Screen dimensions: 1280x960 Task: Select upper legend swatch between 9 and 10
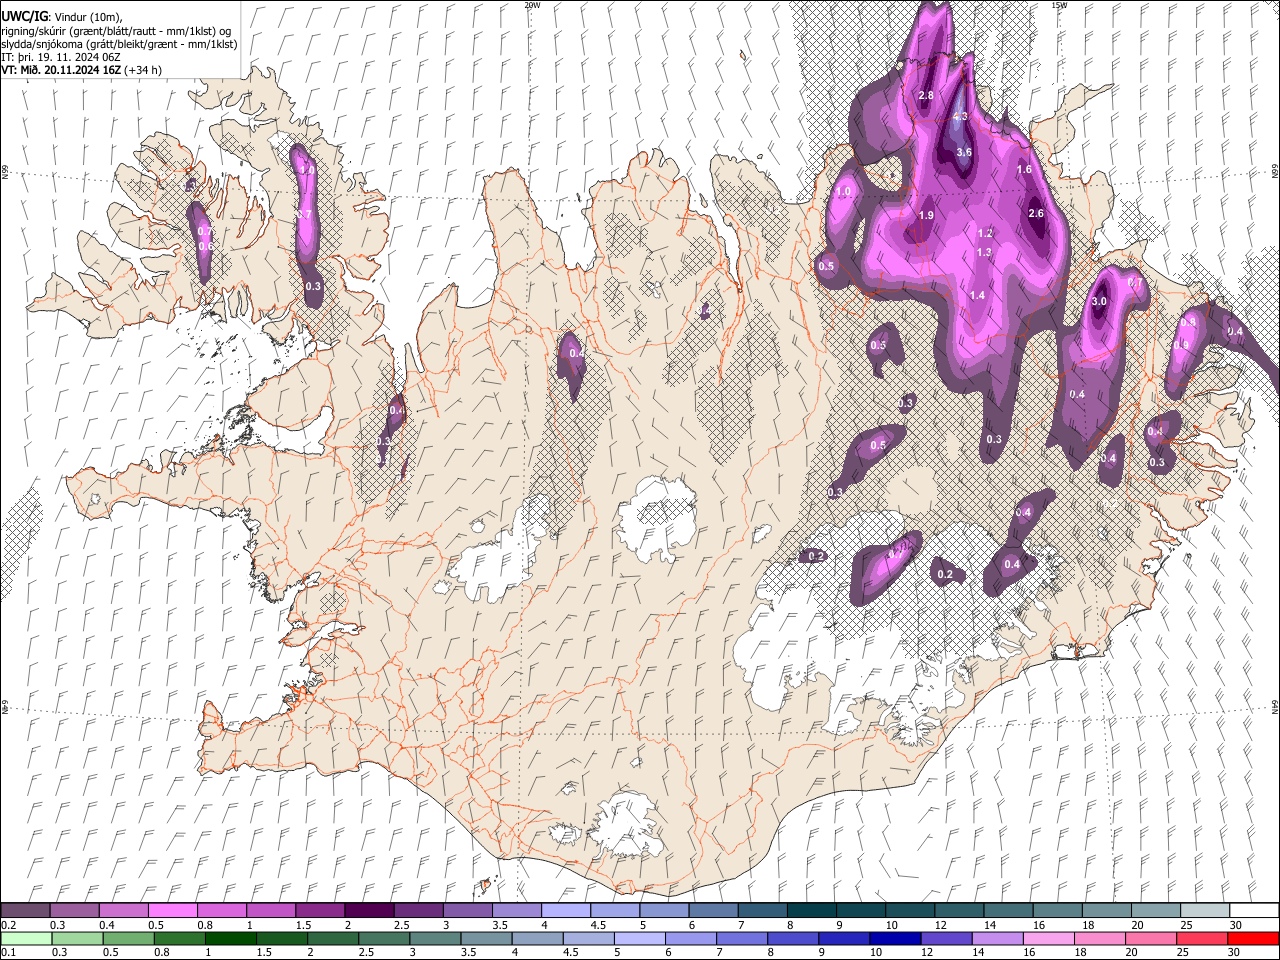coord(861,910)
